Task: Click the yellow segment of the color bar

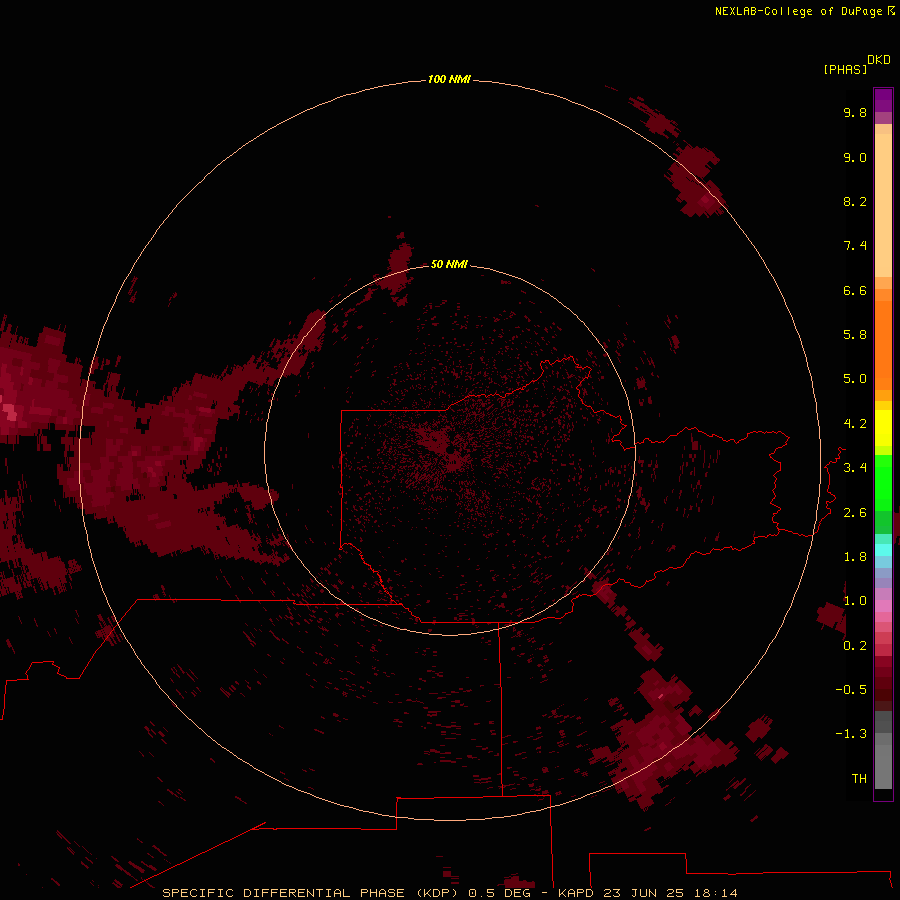Action: pyautogui.click(x=883, y=428)
